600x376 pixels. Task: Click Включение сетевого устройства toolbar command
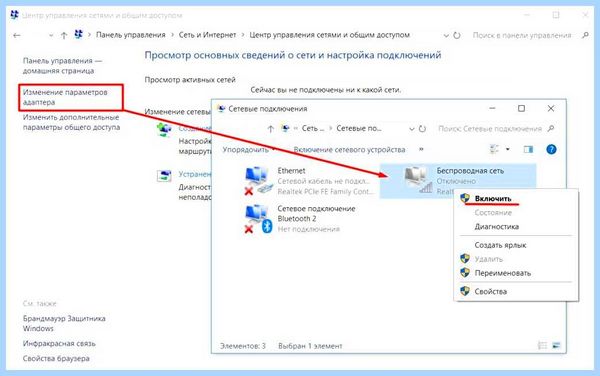349,150
